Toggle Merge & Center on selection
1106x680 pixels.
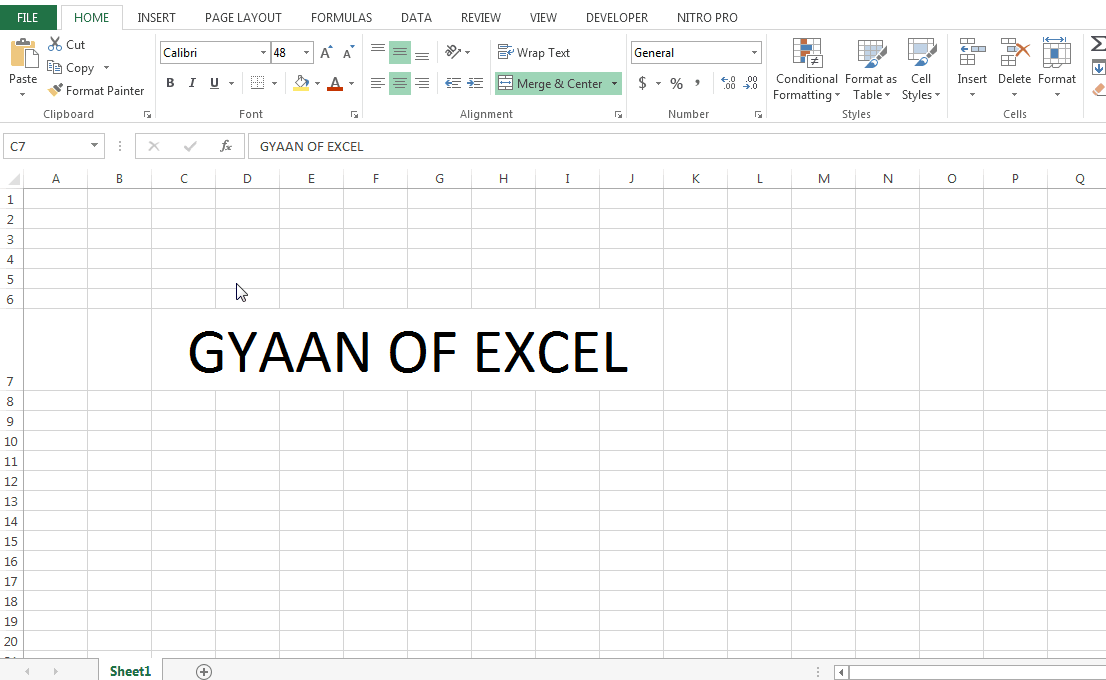click(x=550, y=83)
